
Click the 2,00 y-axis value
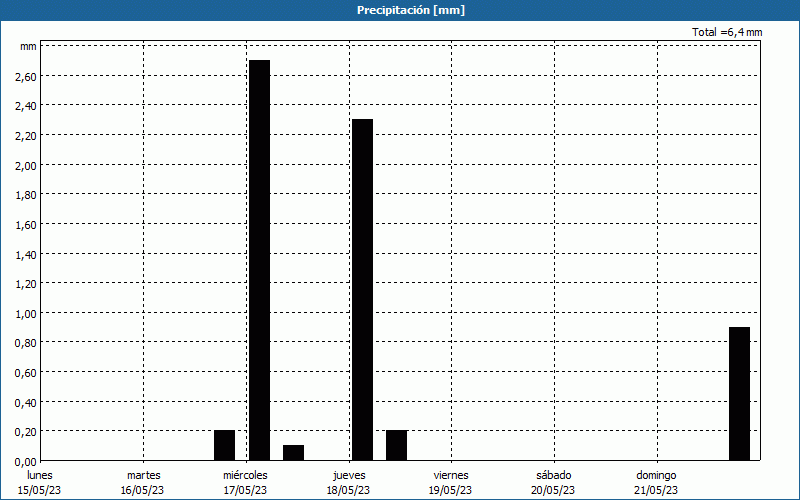[x=27, y=165]
